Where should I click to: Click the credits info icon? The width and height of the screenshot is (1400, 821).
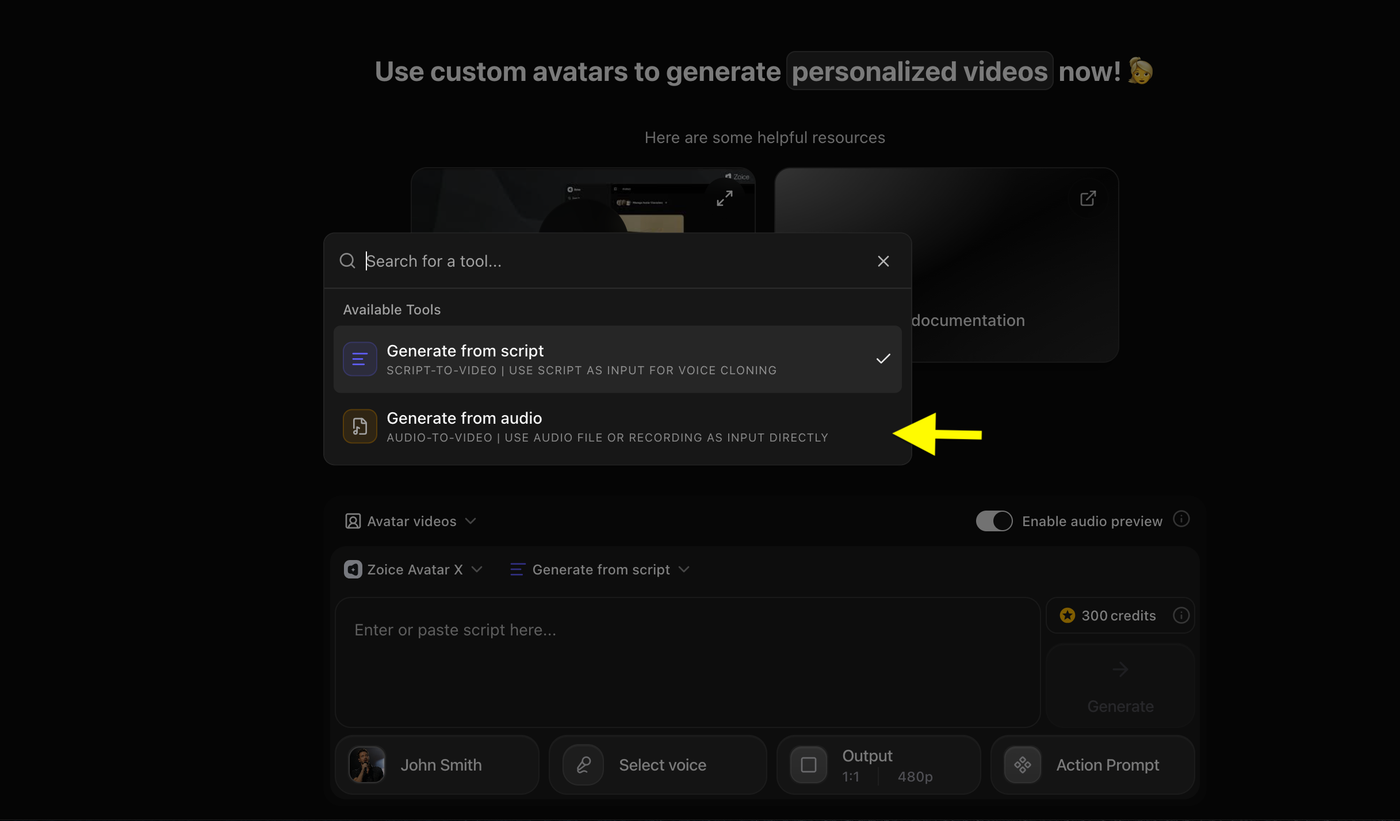pyautogui.click(x=1181, y=615)
